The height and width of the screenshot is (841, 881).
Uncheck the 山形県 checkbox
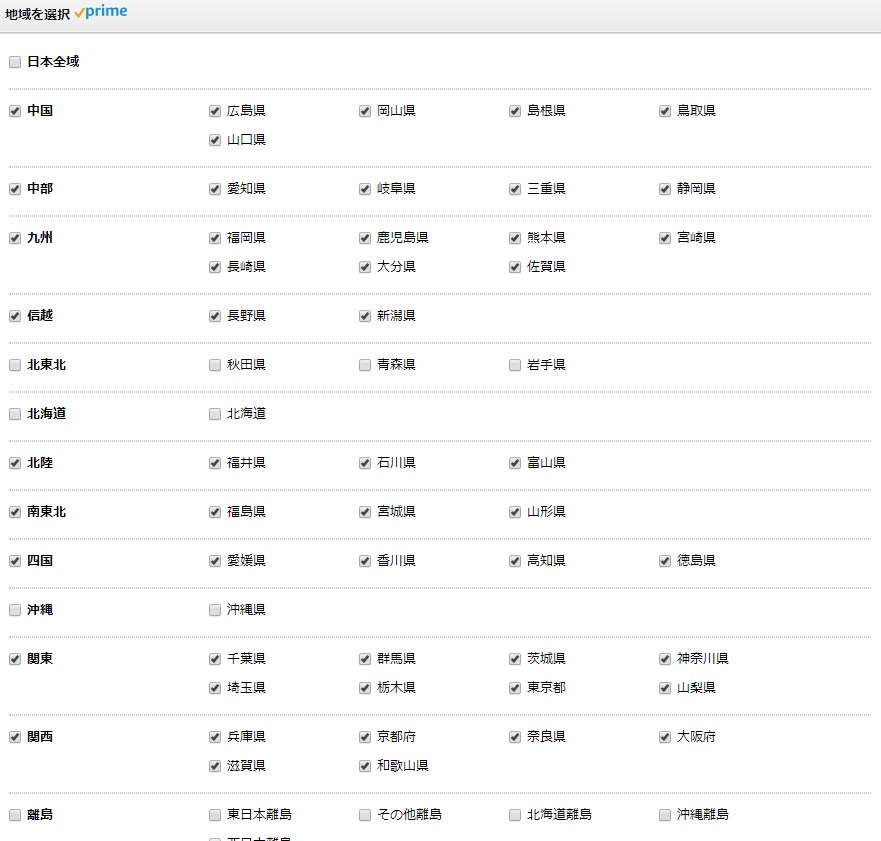[515, 512]
